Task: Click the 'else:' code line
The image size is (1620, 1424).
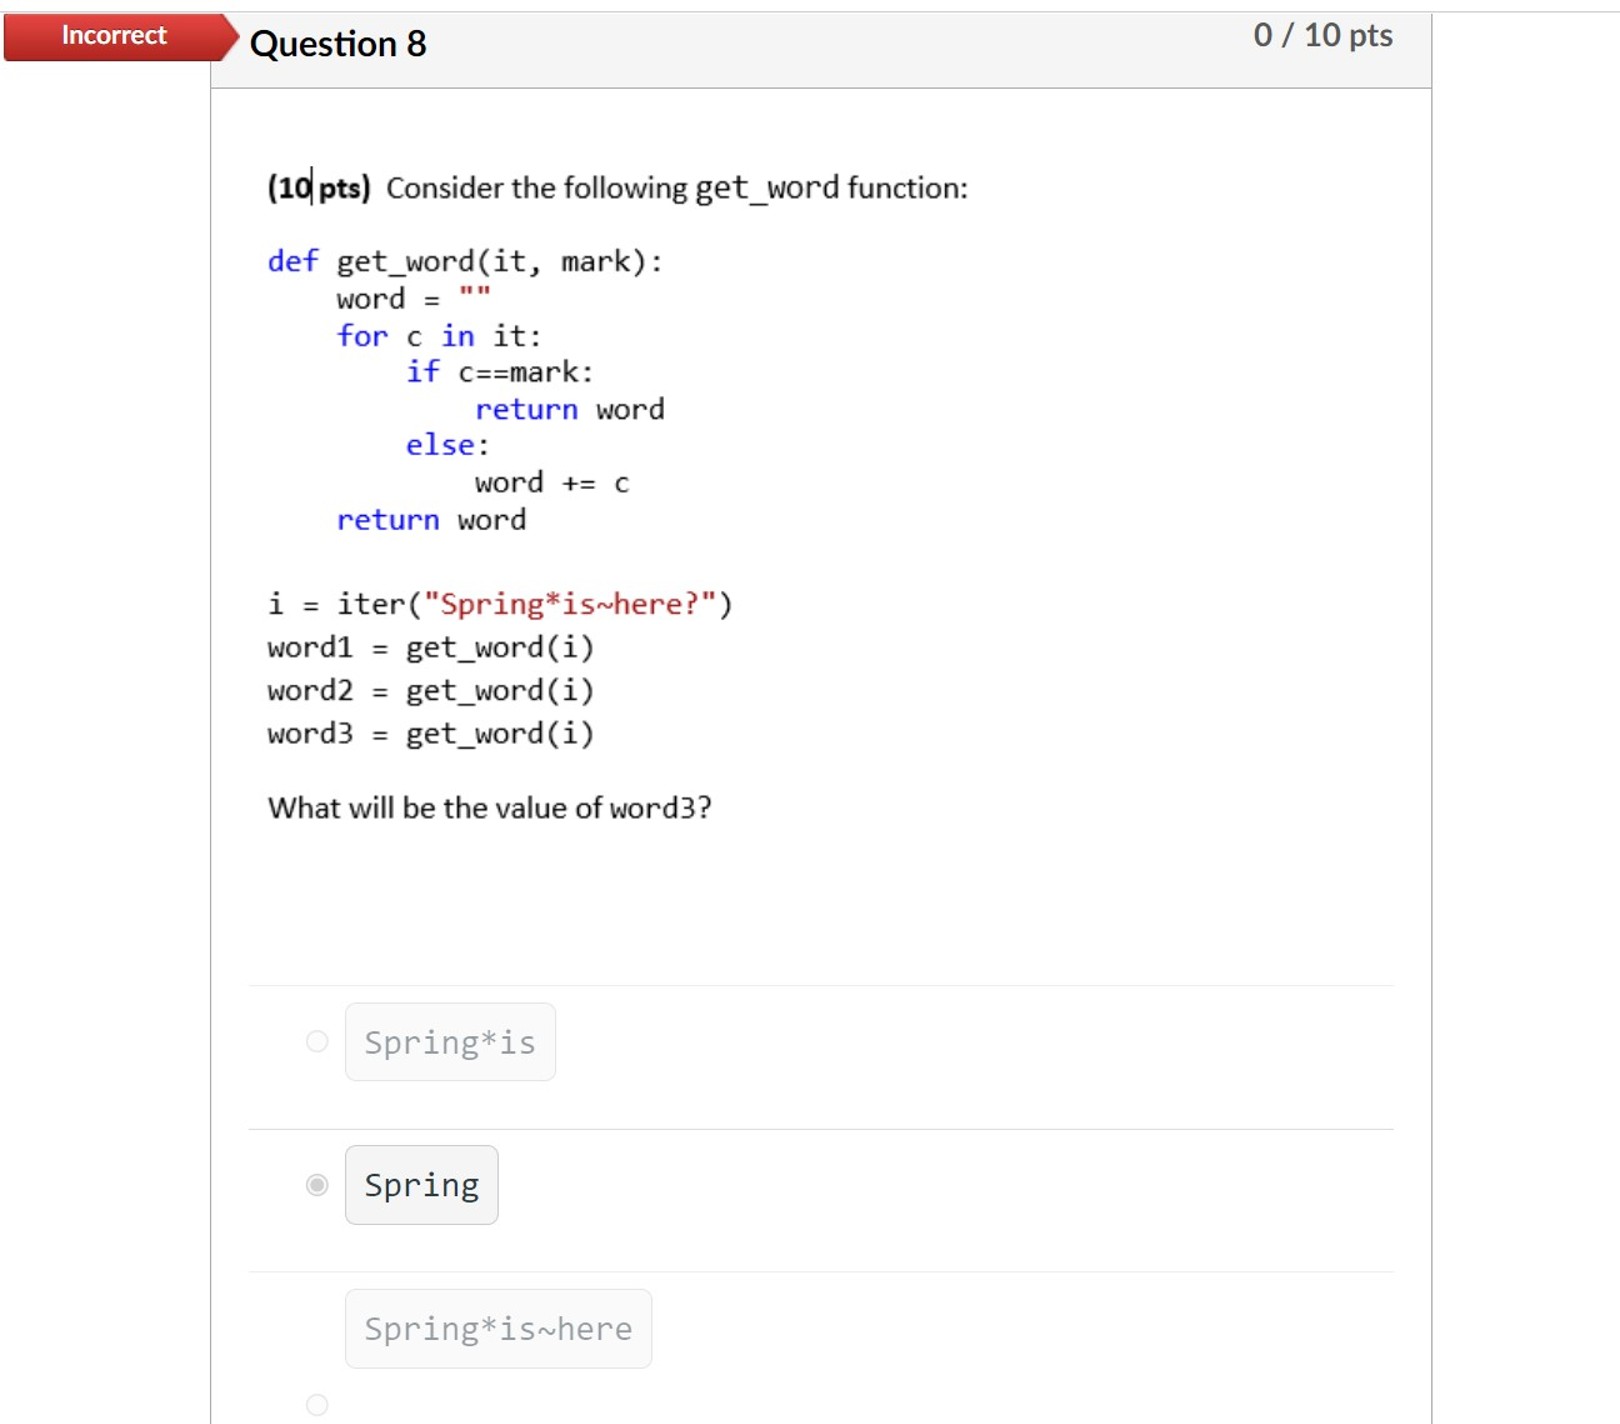Action: click(448, 445)
